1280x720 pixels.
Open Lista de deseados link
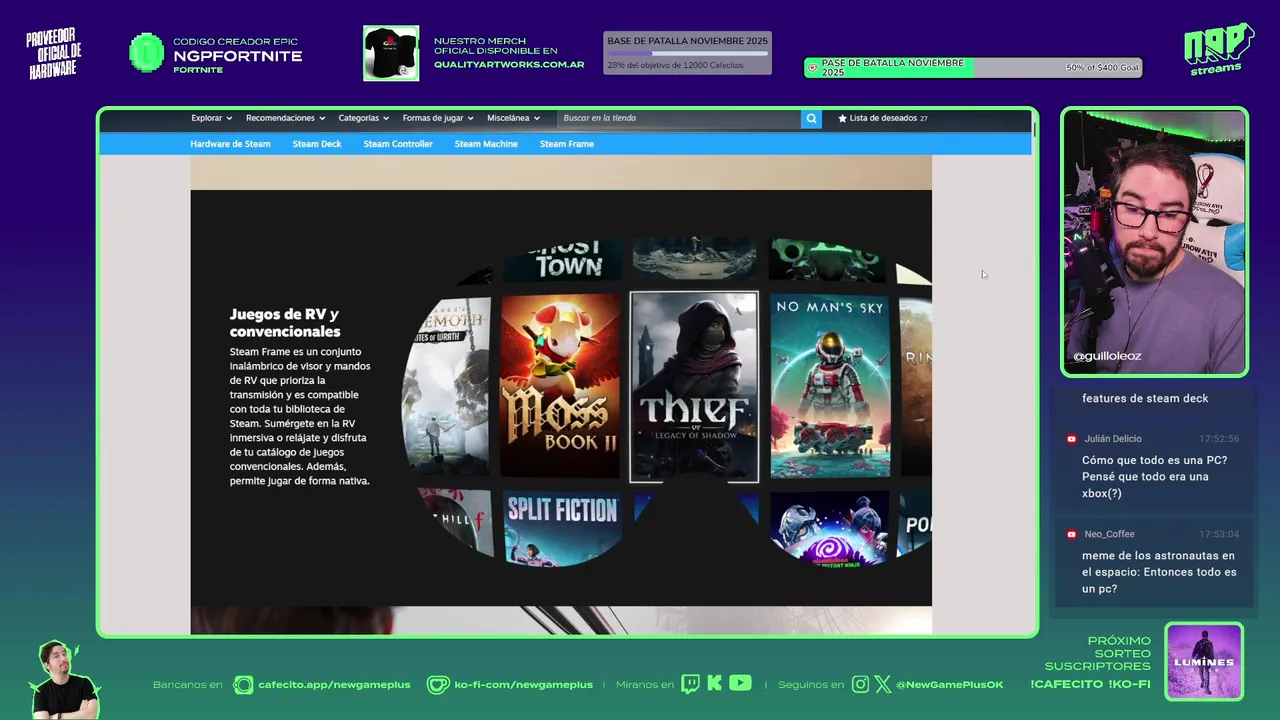point(883,118)
